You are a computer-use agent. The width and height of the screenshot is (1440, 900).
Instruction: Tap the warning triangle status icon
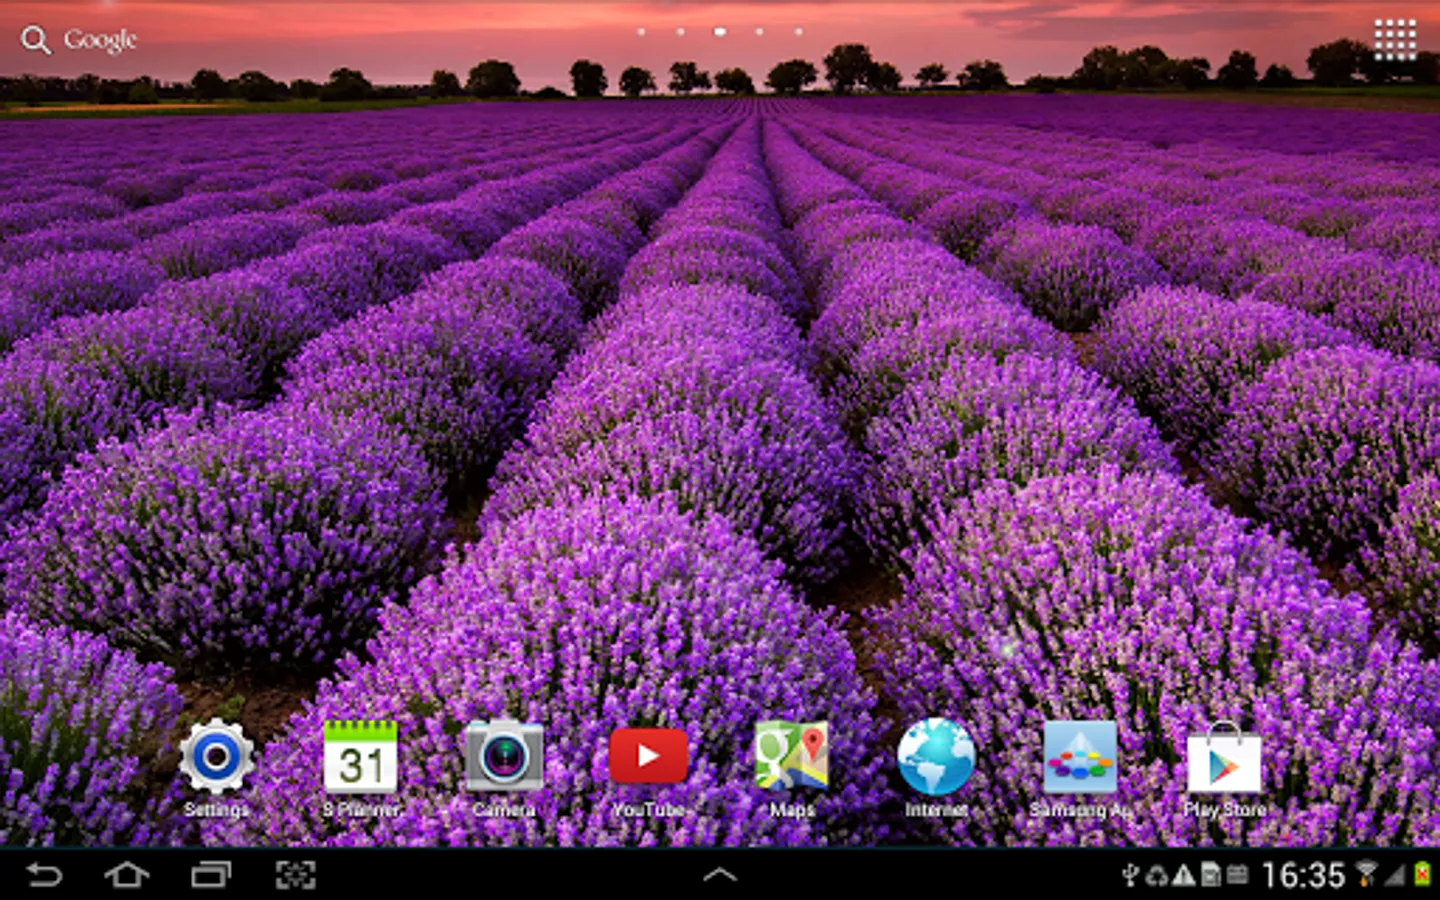[1183, 876]
